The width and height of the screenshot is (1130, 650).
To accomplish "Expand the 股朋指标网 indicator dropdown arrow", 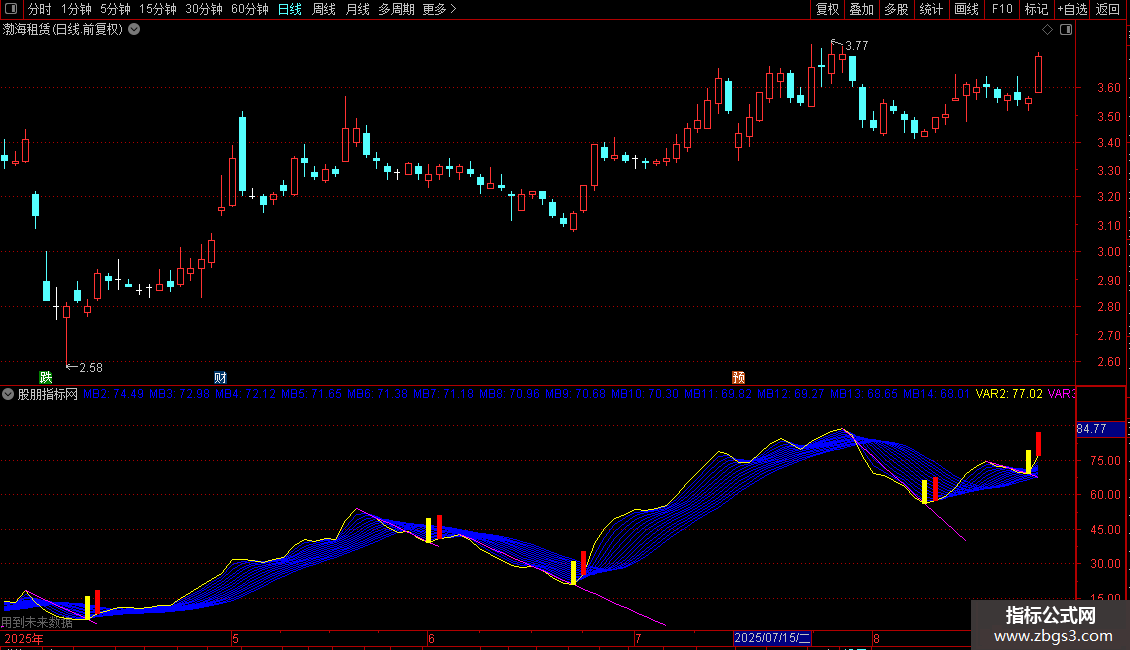I will click(8, 394).
